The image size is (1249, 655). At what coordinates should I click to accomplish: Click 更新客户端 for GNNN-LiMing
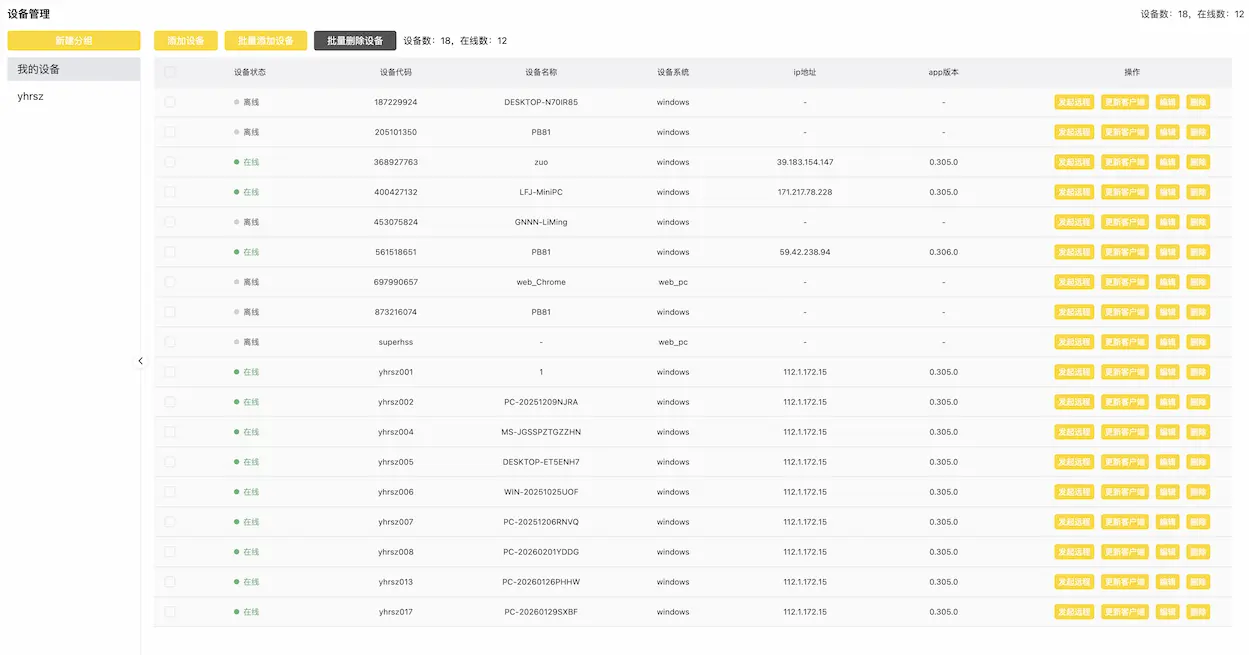(1125, 222)
